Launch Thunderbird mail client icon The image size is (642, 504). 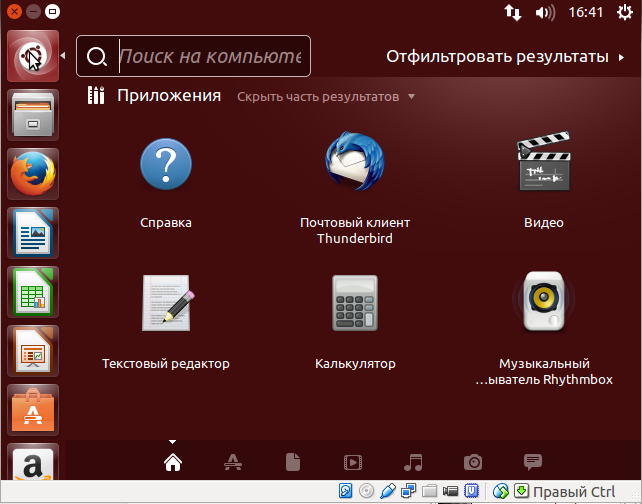(355, 161)
